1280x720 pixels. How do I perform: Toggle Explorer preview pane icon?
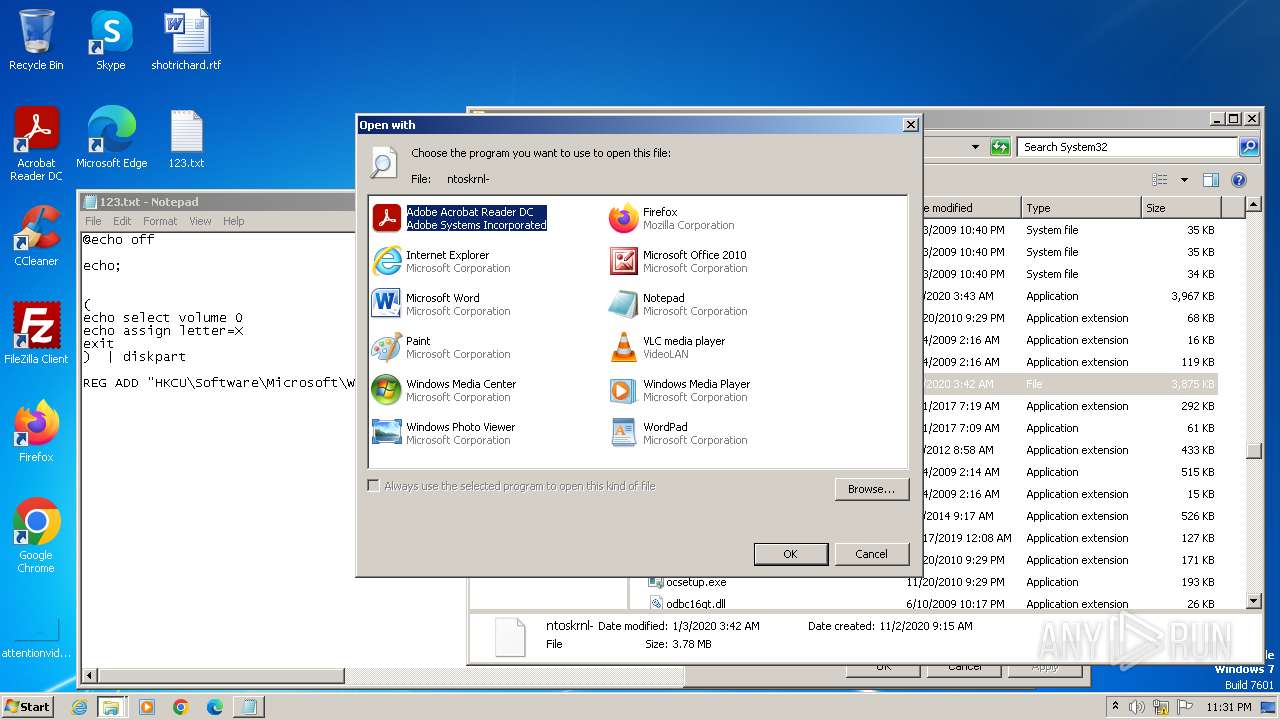[x=1211, y=180]
